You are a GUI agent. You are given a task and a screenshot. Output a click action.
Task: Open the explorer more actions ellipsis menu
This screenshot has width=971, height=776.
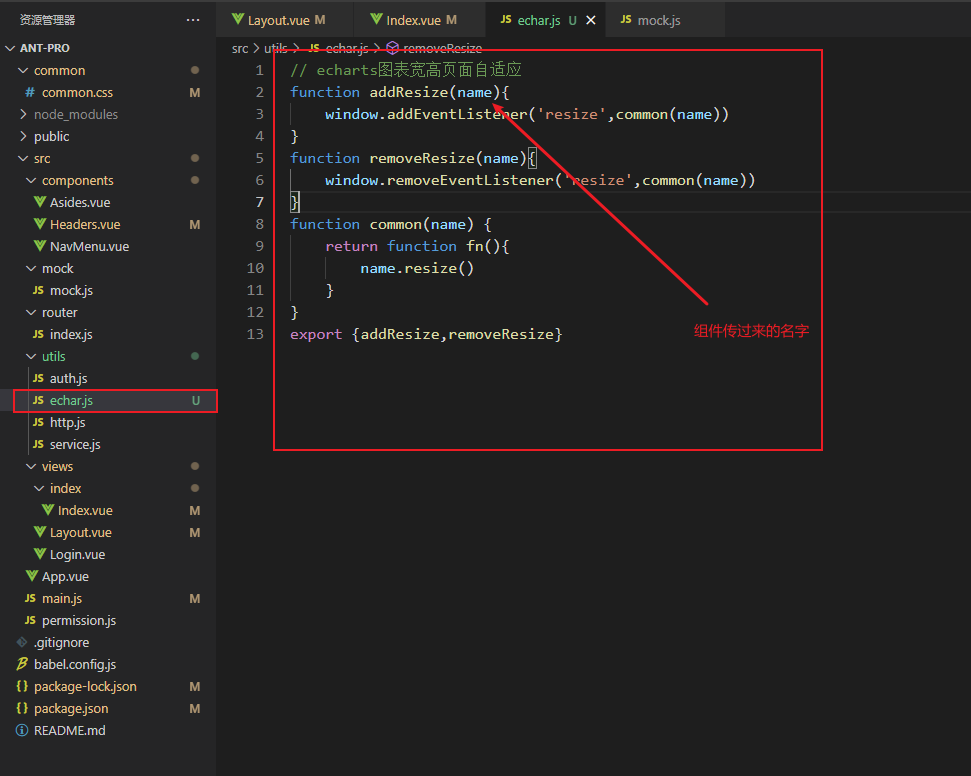pyautogui.click(x=193, y=20)
